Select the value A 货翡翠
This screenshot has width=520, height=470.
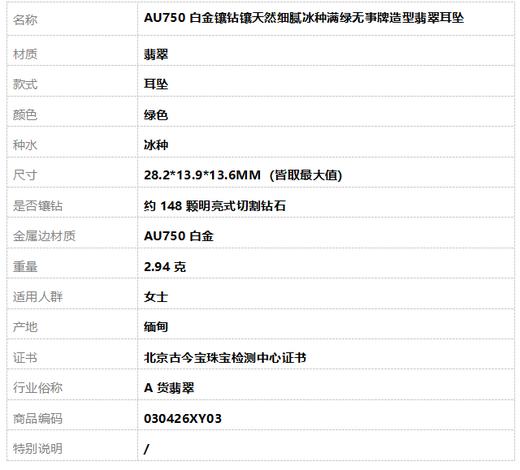click(x=169, y=388)
